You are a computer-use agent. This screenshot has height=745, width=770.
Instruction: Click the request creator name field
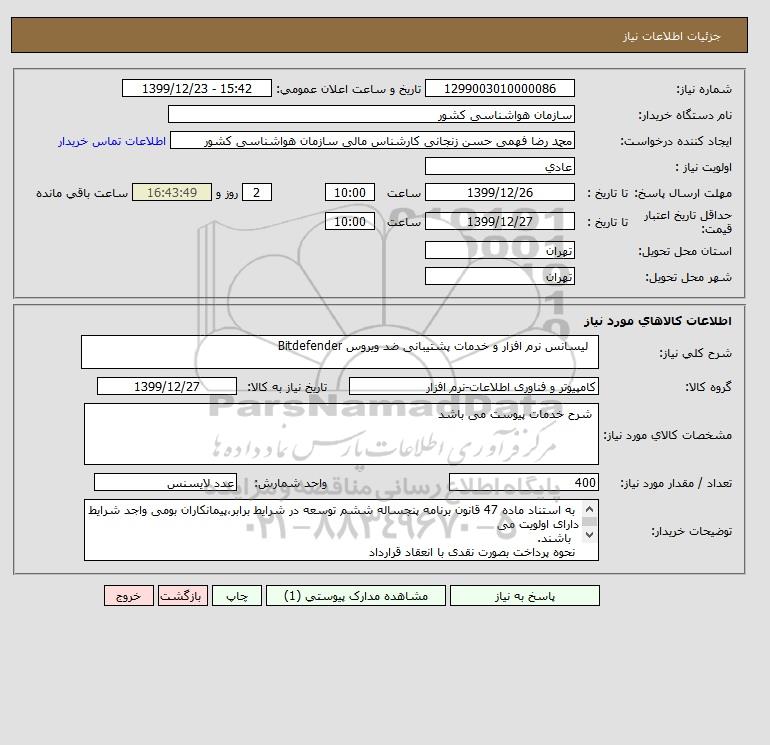pos(372,140)
